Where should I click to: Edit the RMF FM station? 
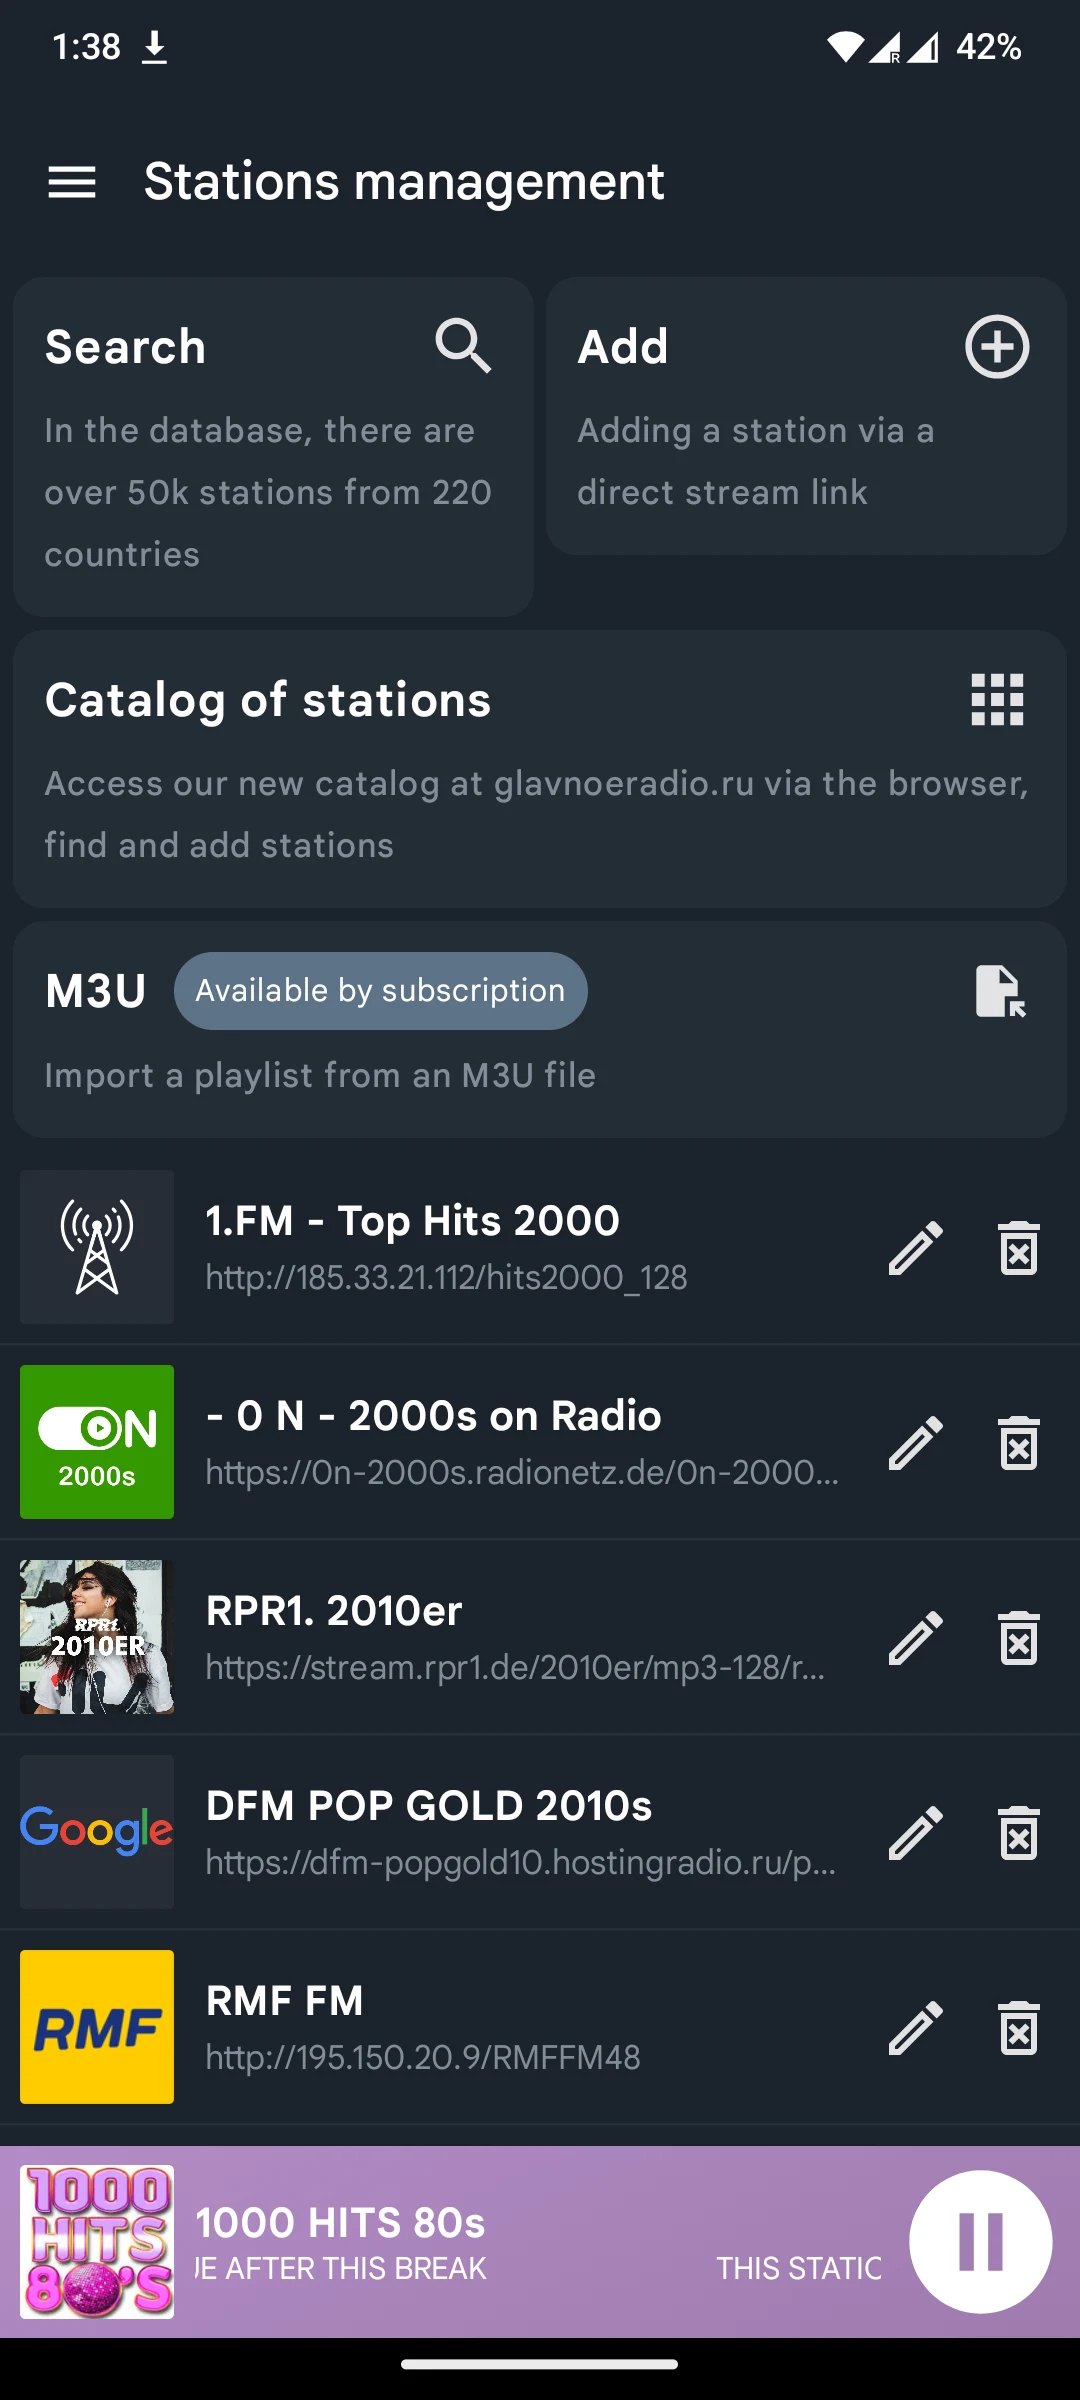[x=916, y=2027]
